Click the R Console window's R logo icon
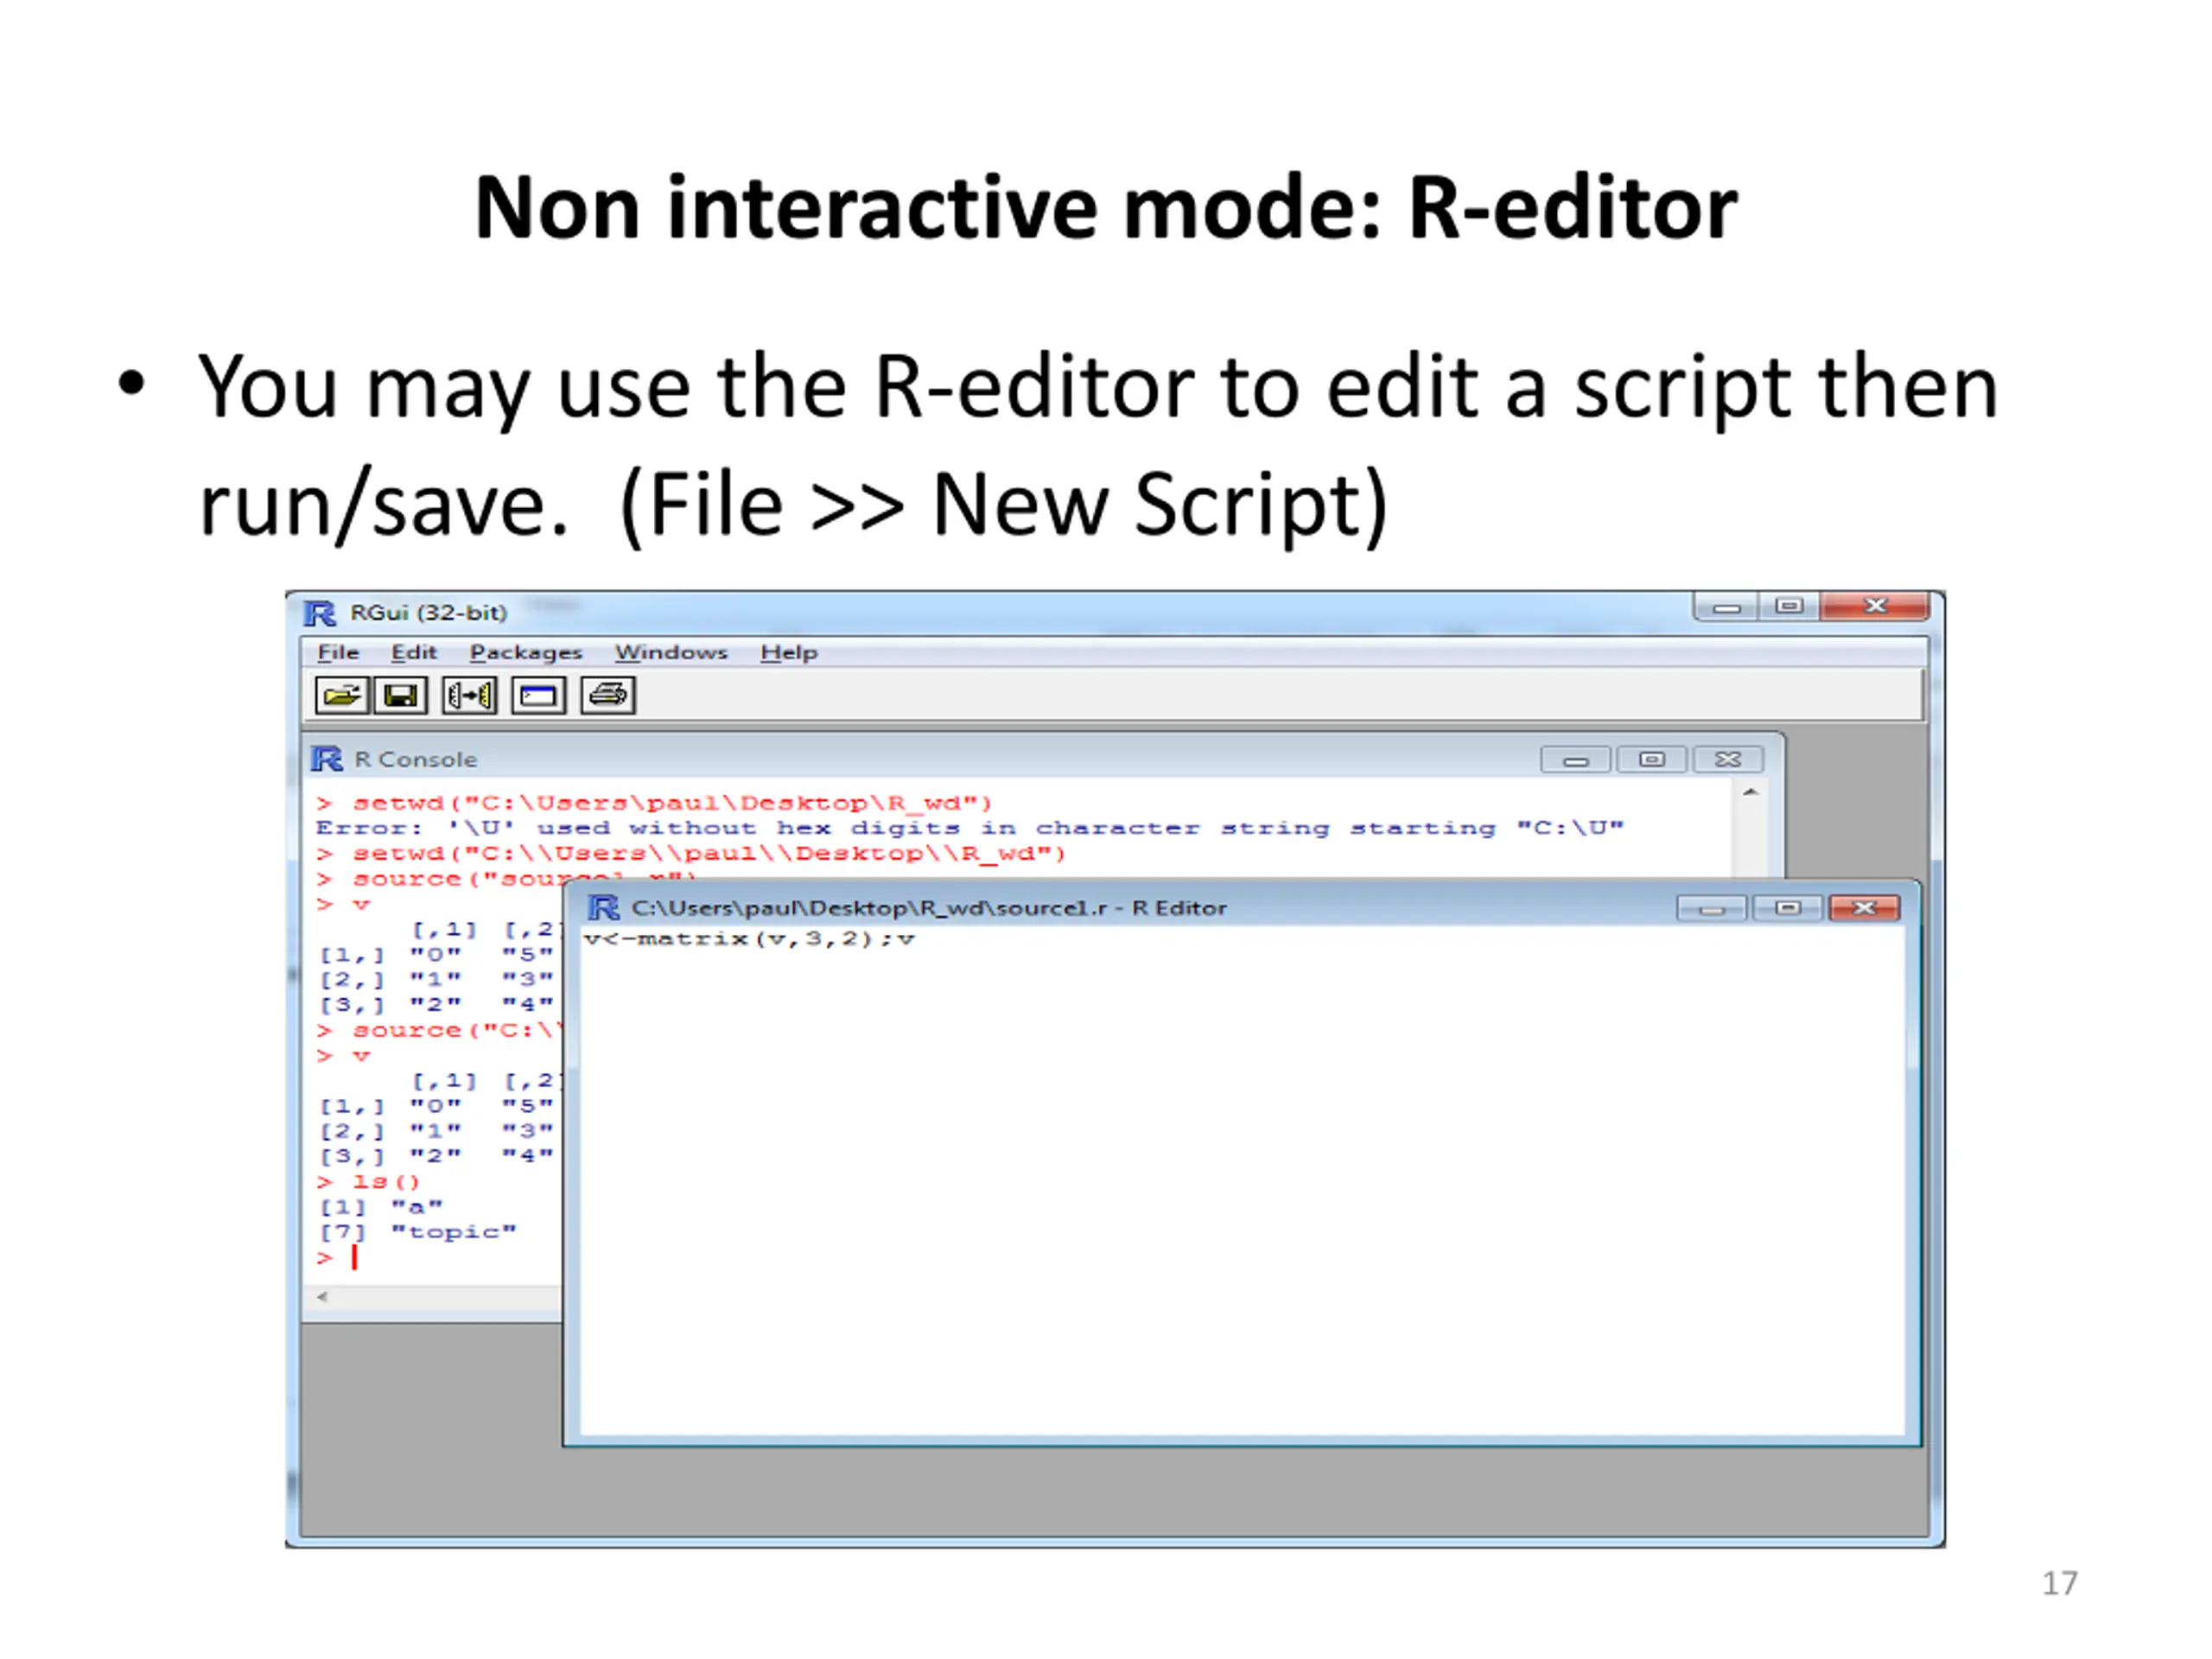 (x=326, y=759)
